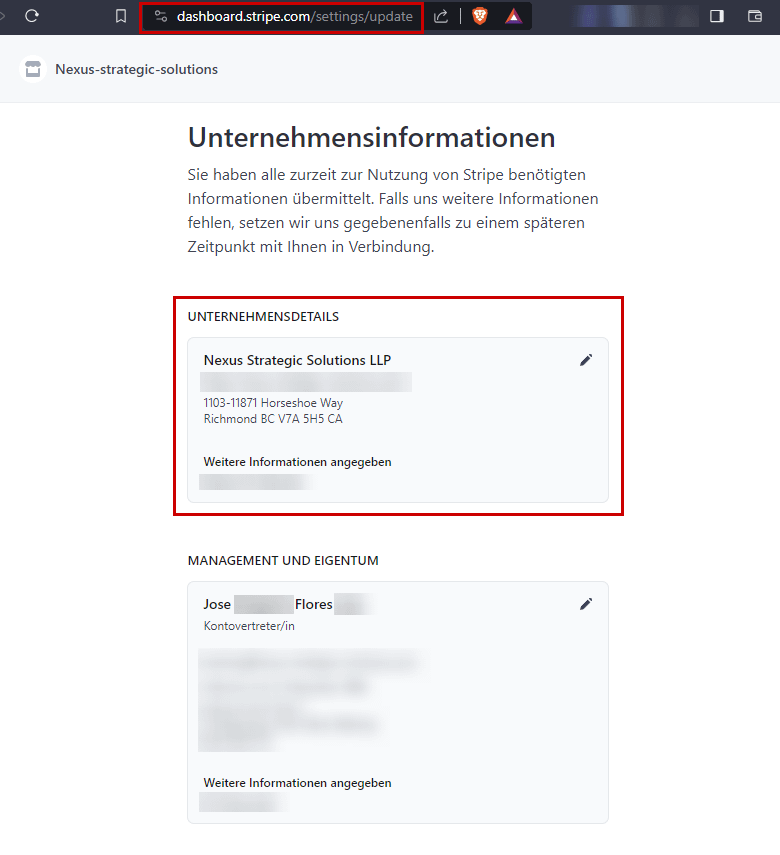Click the Brave Rewards triangle icon
Image resolution: width=780 pixels, height=855 pixels.
tap(513, 16)
